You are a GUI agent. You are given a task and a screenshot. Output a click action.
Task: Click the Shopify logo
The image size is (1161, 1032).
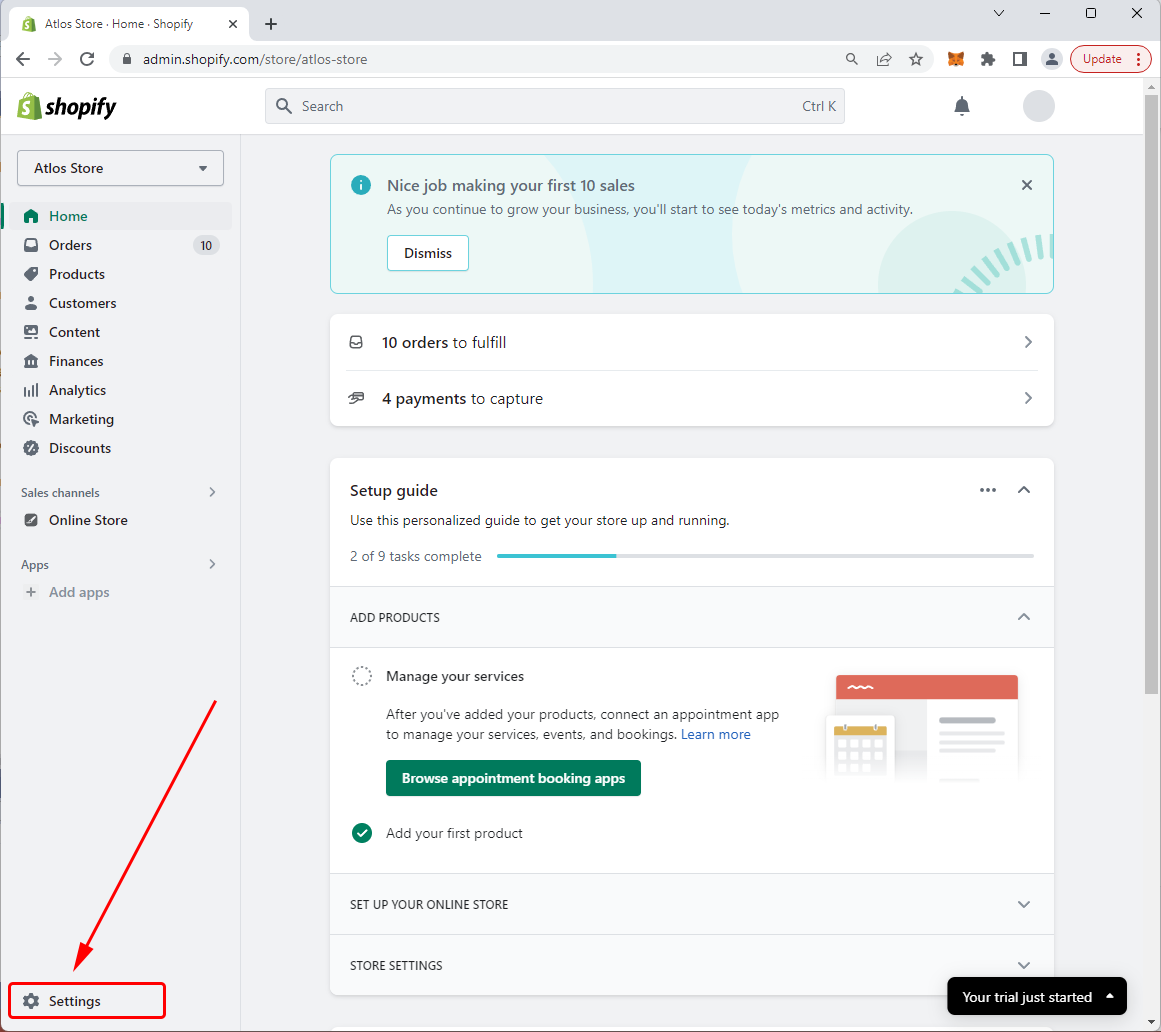tap(67, 107)
